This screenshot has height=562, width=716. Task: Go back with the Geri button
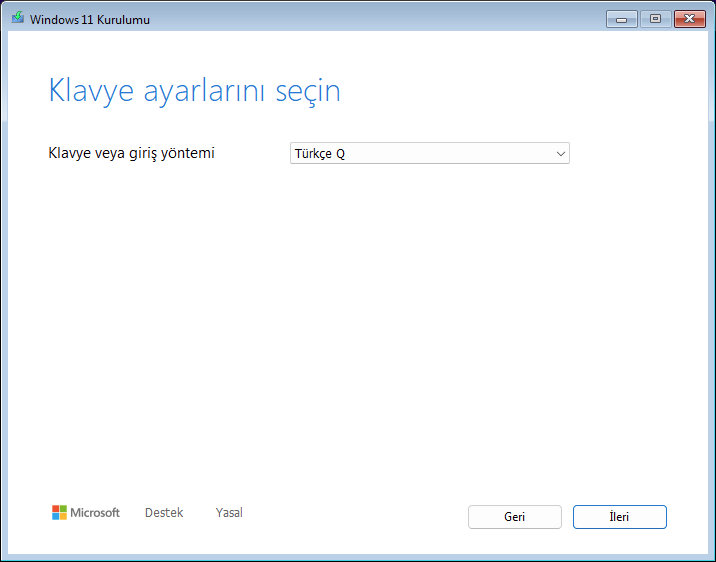(x=515, y=517)
